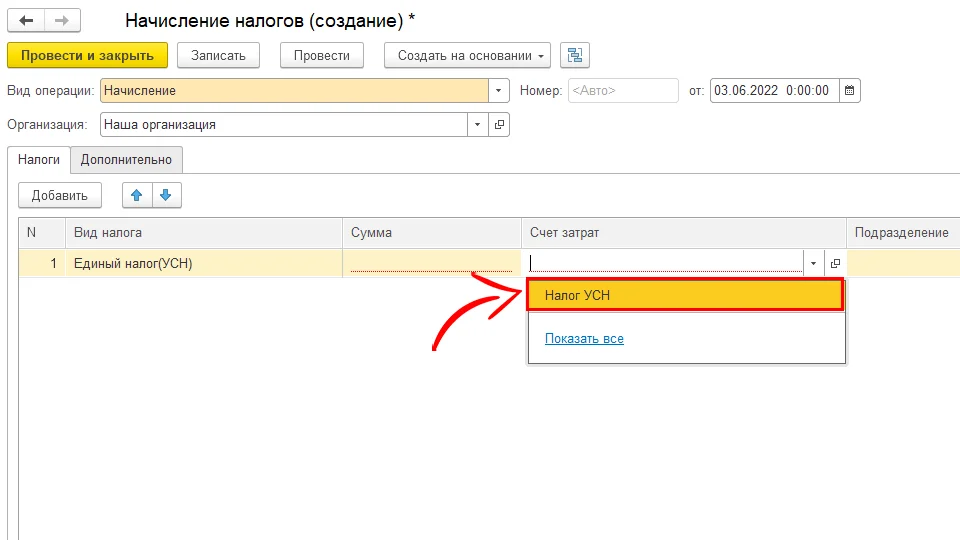The image size is (960, 540).
Task: Expand the Вид операции dropdown
Action: (498, 91)
